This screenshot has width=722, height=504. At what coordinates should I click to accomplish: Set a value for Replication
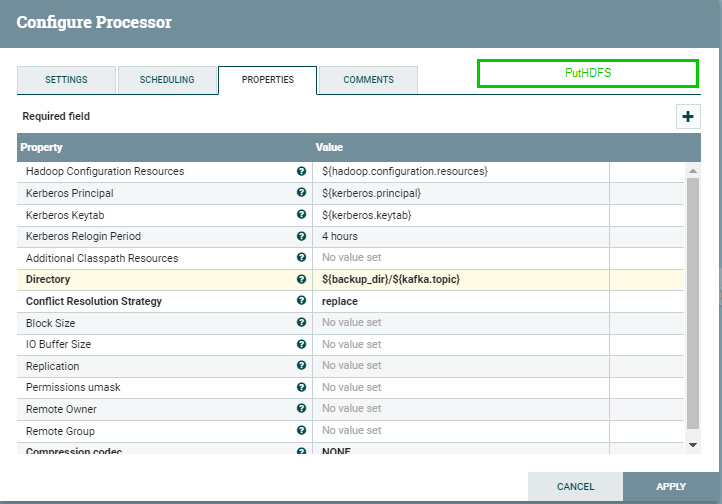coord(460,366)
